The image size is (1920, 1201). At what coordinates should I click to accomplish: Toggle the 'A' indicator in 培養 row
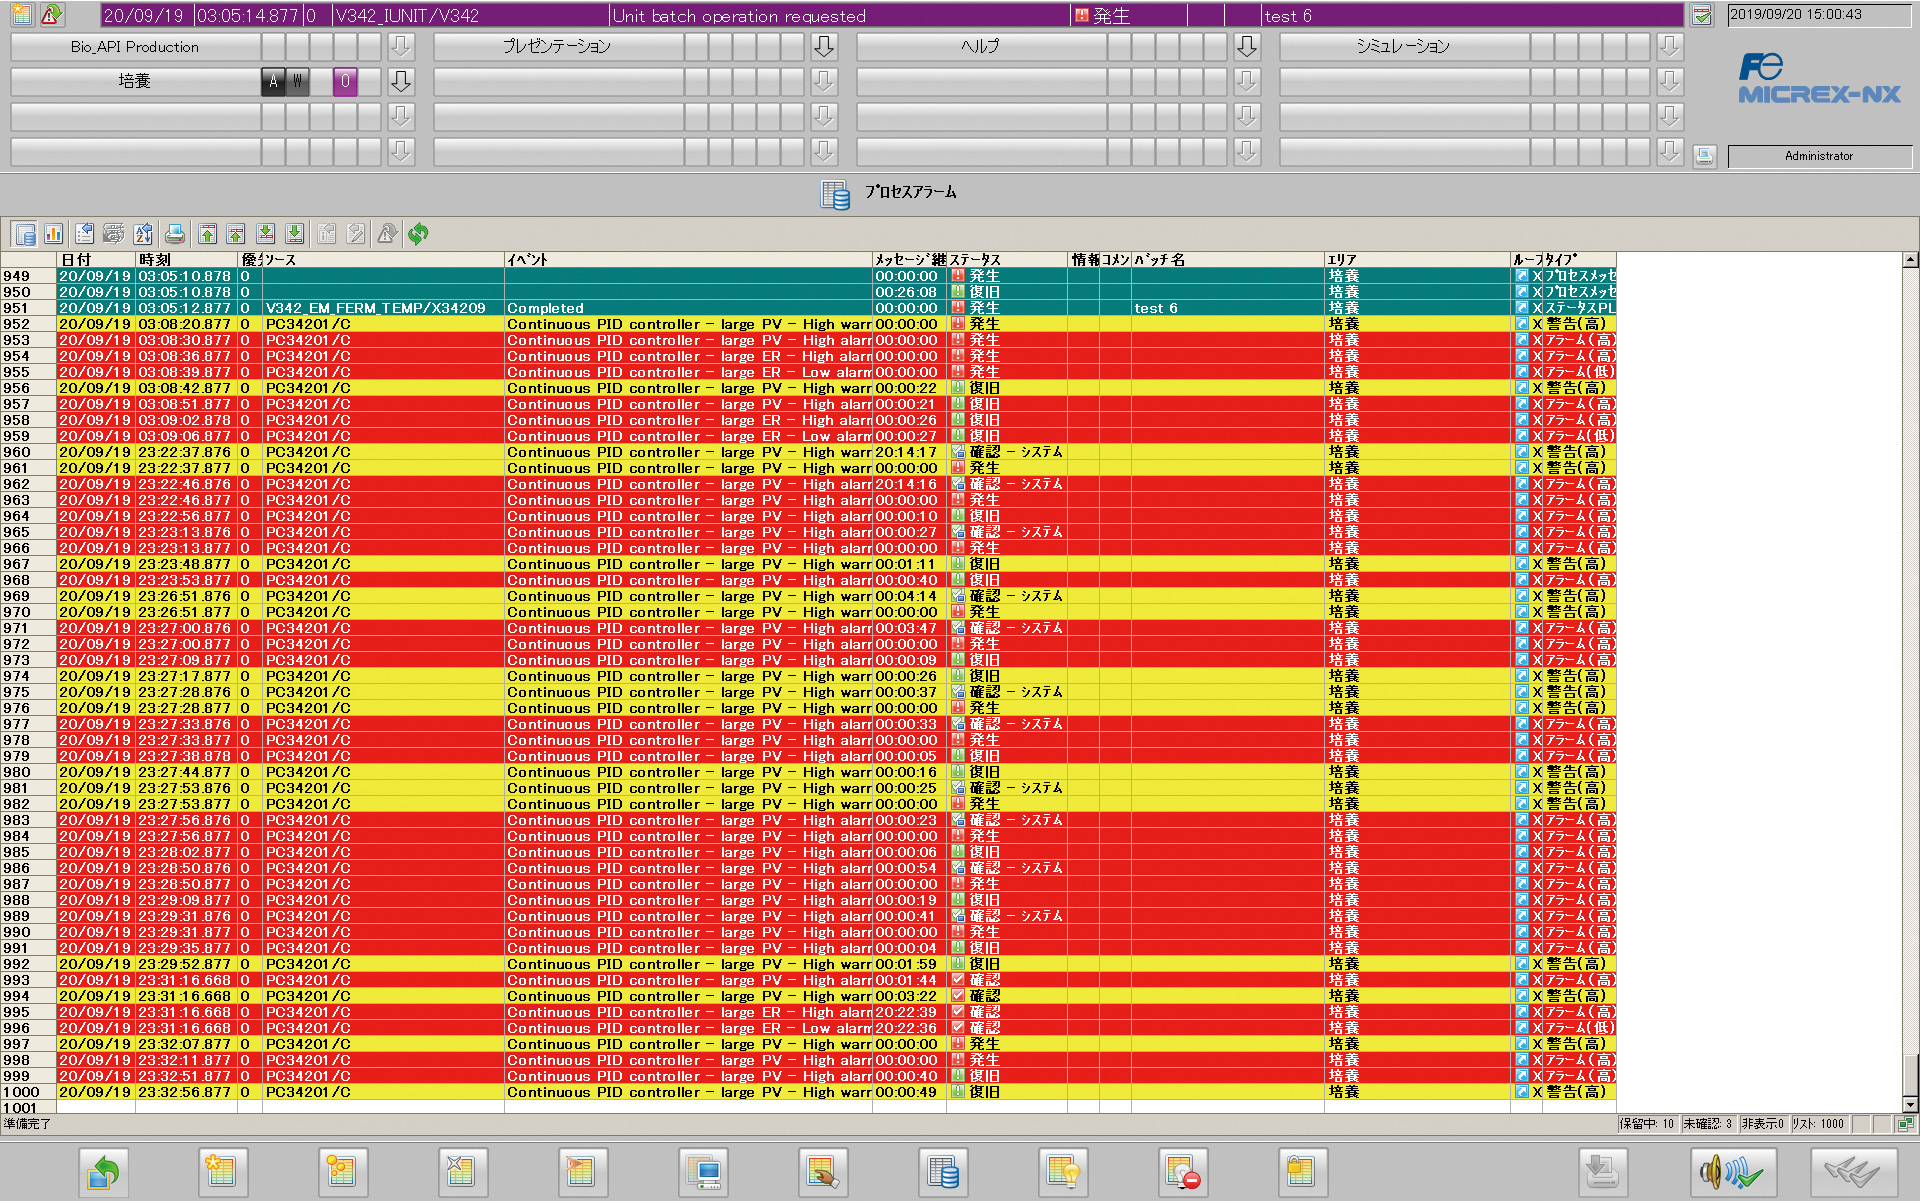(273, 82)
